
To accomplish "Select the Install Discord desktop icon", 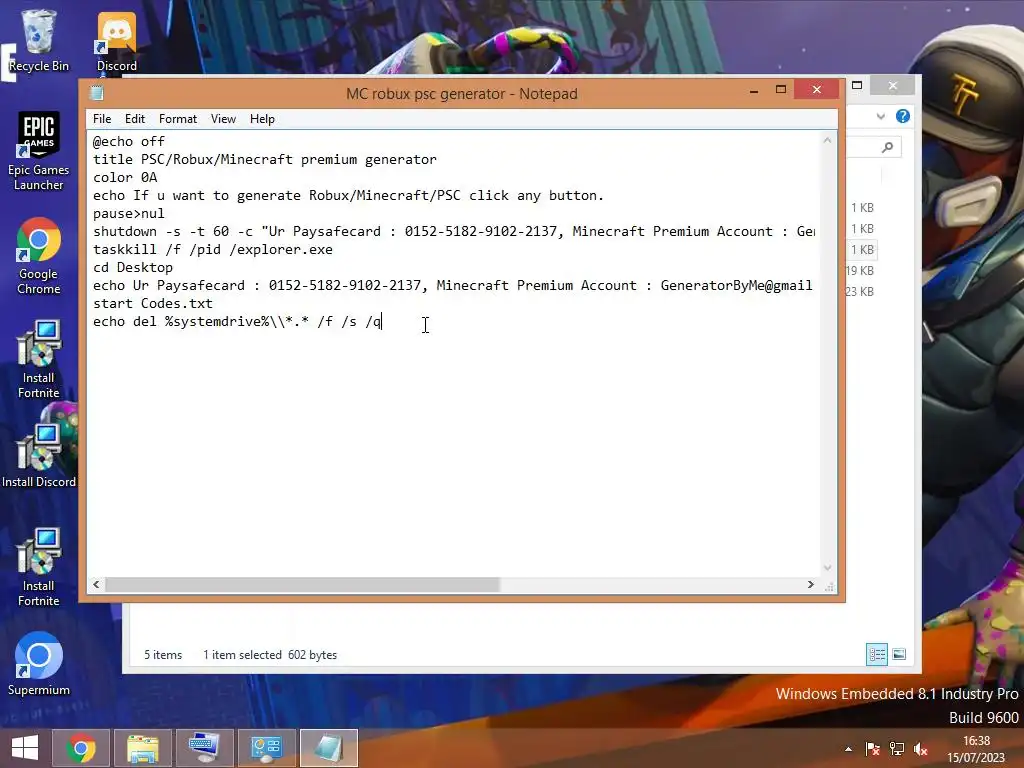I will (x=39, y=456).
